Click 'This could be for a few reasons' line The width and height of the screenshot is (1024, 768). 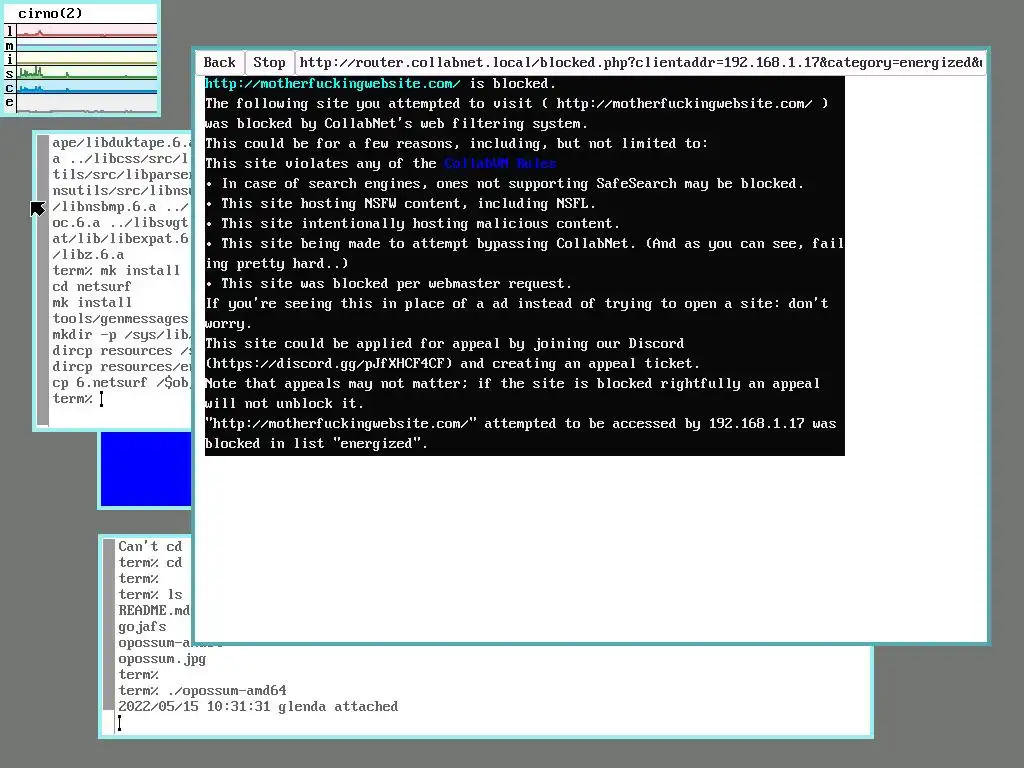tap(456, 144)
